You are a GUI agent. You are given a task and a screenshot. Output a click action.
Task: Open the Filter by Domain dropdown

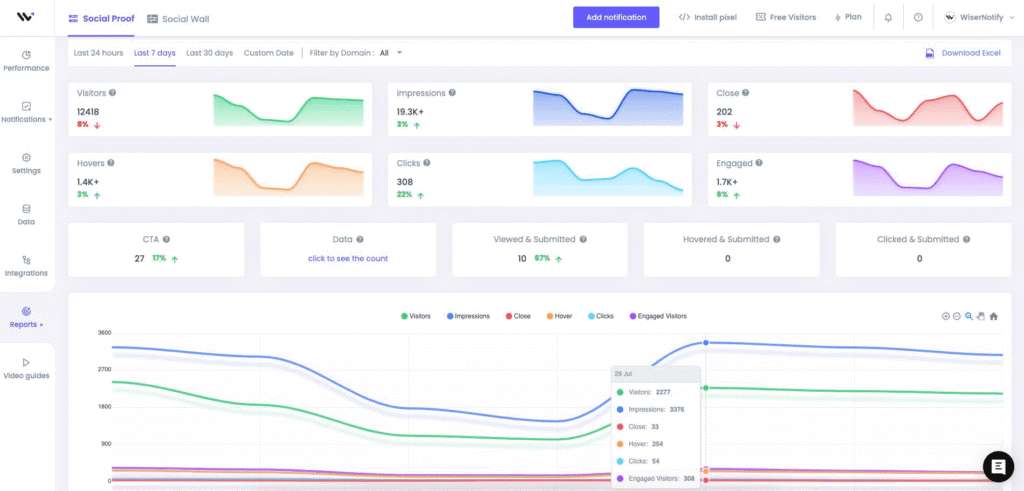391,53
